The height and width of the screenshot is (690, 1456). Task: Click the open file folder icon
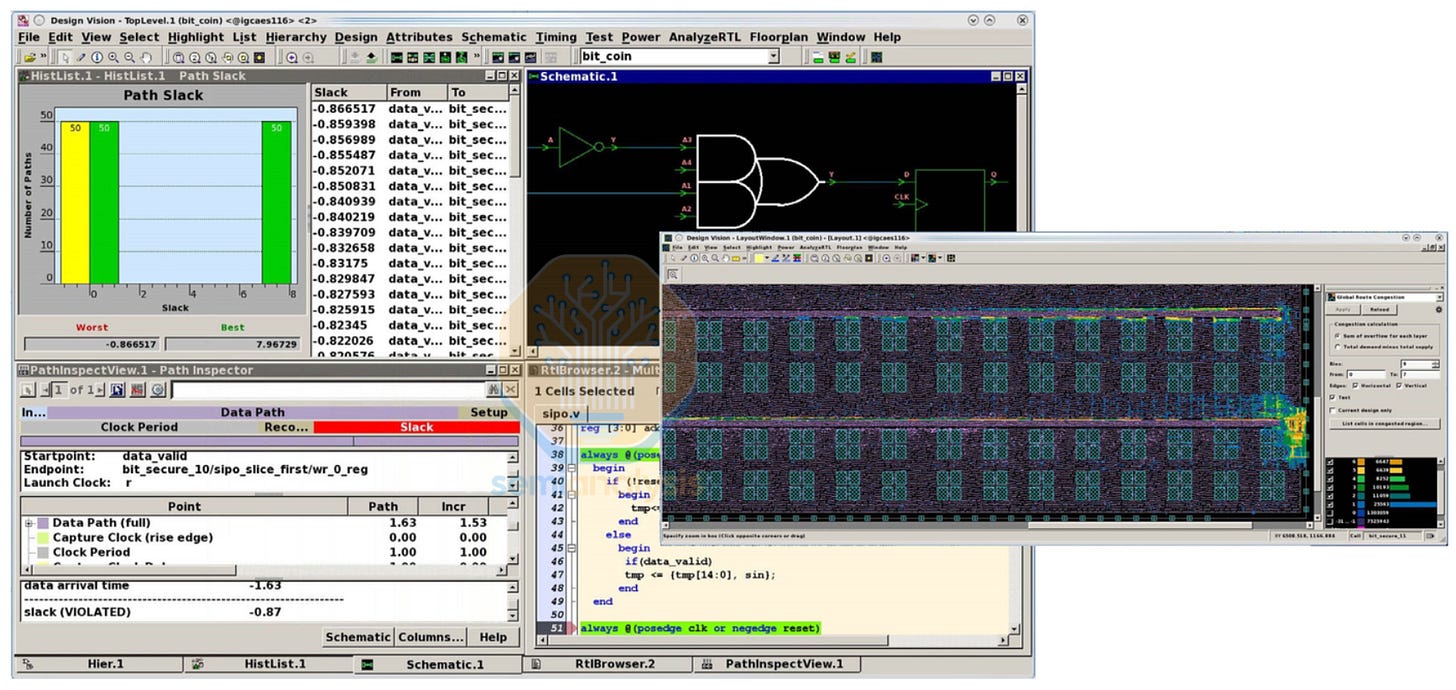point(30,57)
